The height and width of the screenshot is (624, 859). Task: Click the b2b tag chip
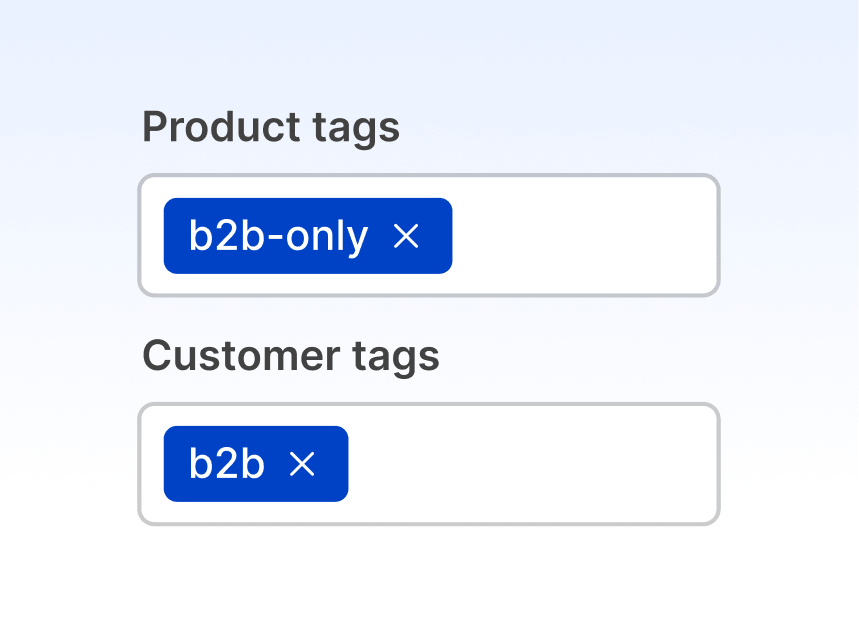[x=255, y=463]
